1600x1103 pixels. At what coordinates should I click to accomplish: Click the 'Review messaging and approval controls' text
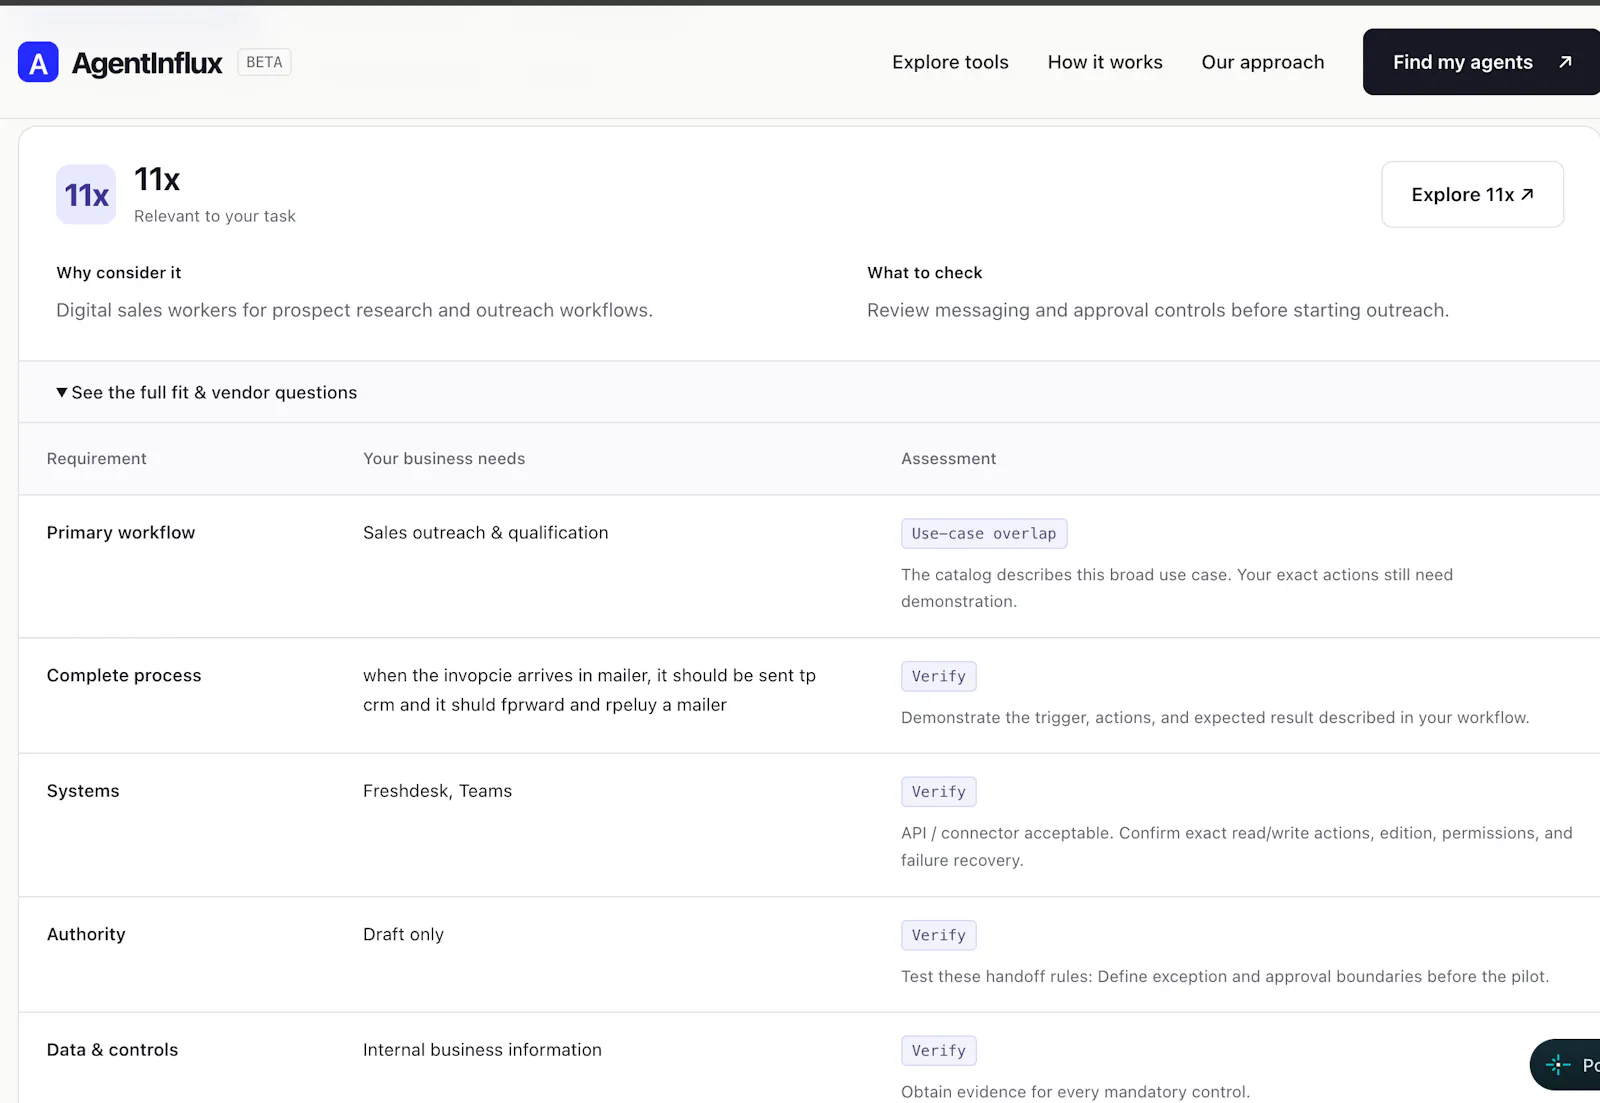[1158, 310]
